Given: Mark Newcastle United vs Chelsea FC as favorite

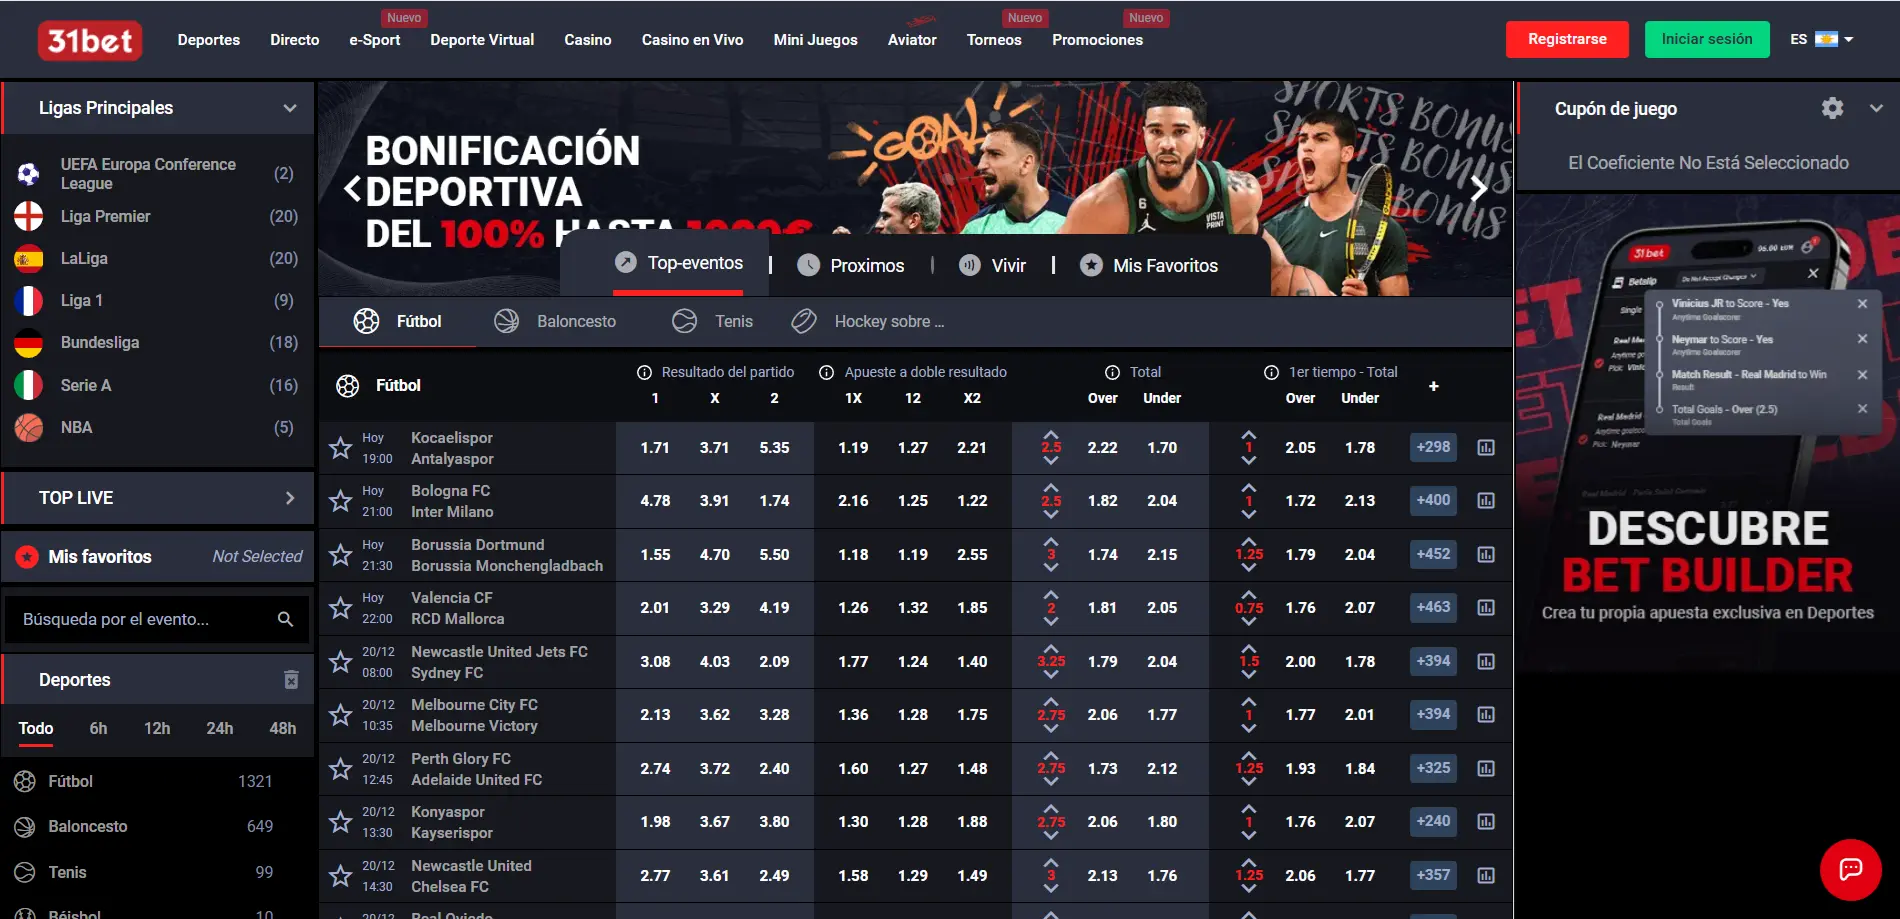Looking at the screenshot, I should pyautogui.click(x=340, y=876).
